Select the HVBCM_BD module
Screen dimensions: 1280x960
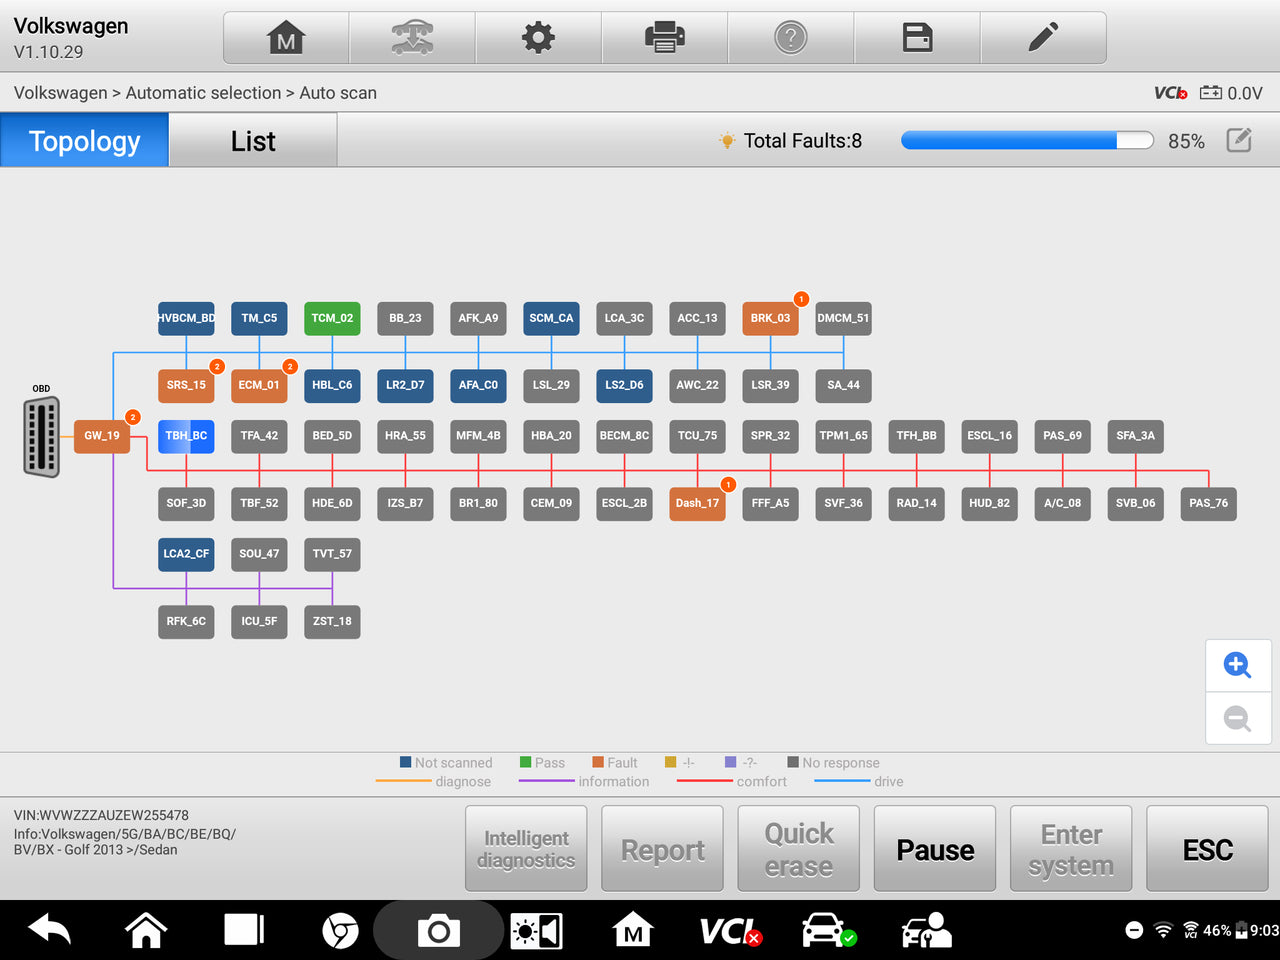[x=186, y=318]
